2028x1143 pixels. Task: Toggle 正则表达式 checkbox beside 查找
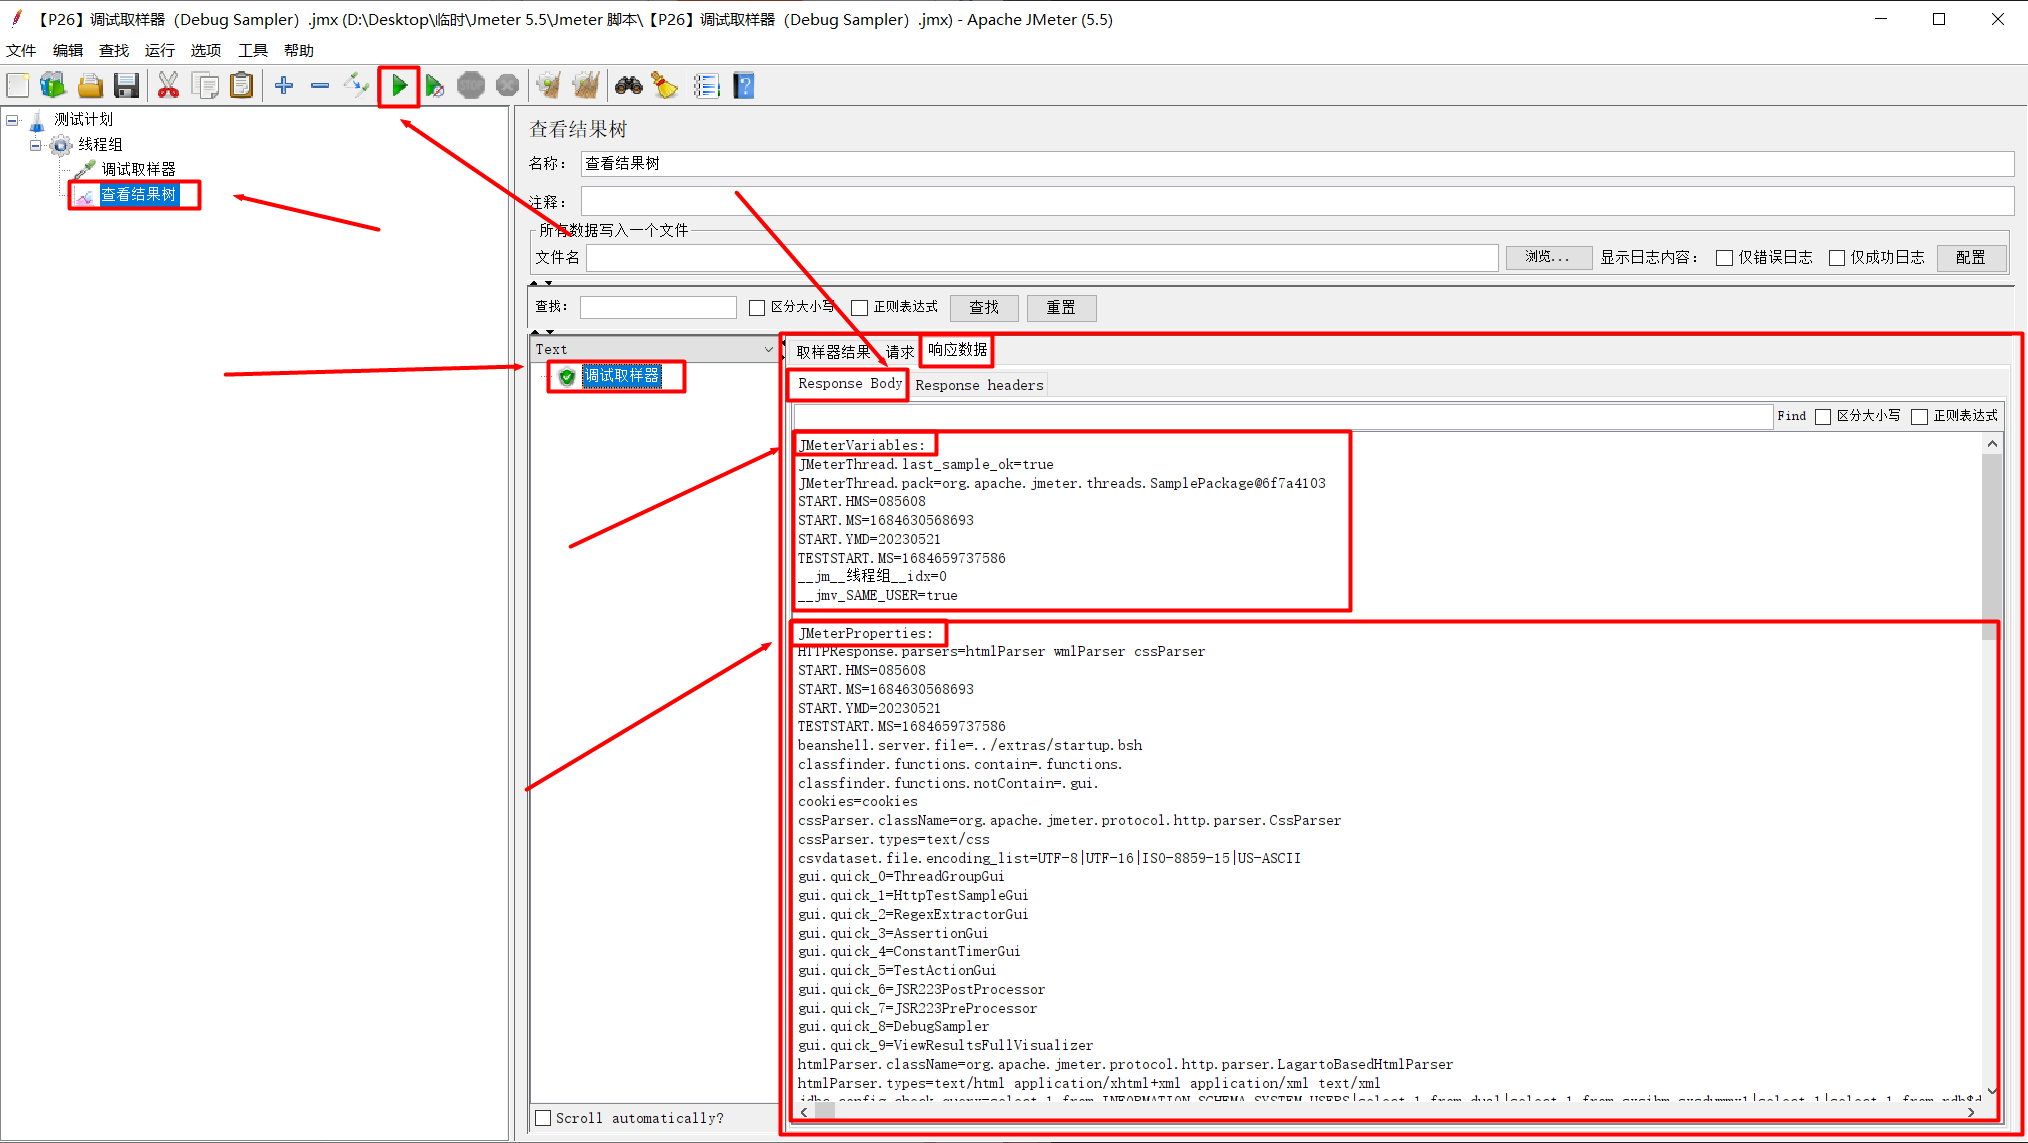[x=859, y=308]
